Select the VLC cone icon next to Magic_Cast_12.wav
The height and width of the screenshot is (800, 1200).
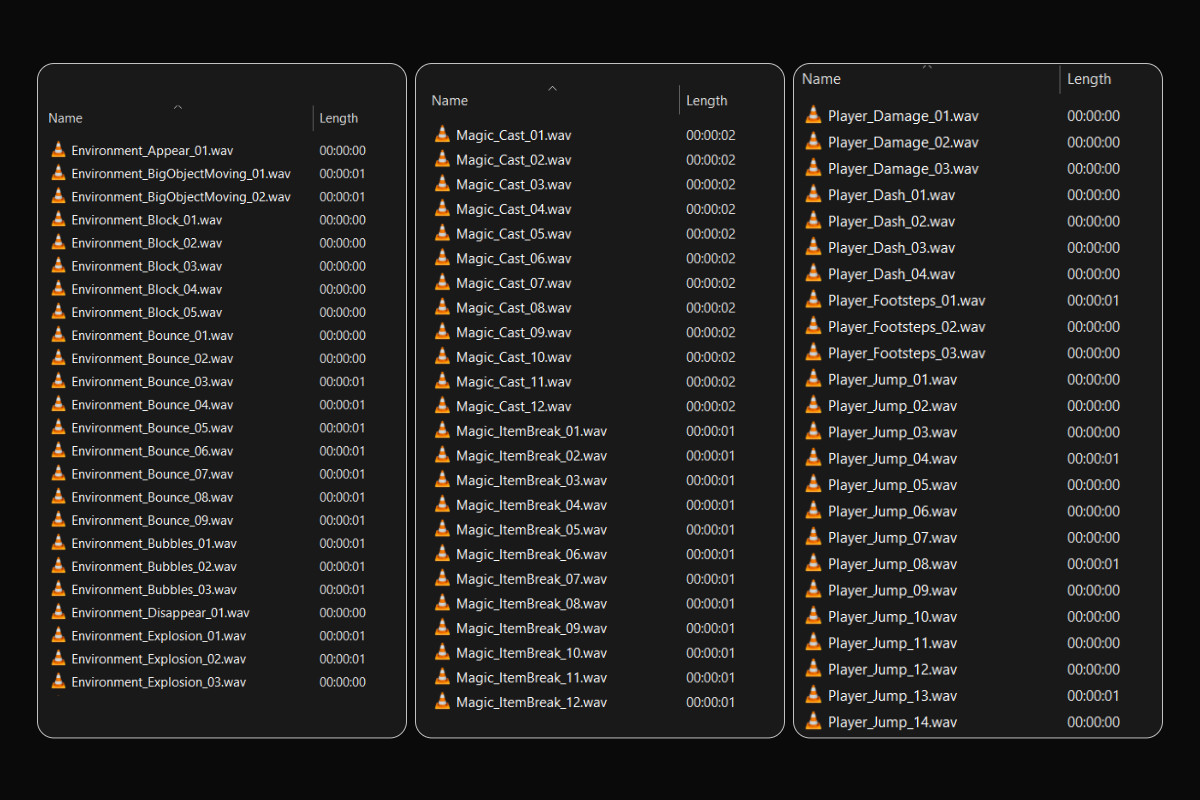(x=441, y=406)
